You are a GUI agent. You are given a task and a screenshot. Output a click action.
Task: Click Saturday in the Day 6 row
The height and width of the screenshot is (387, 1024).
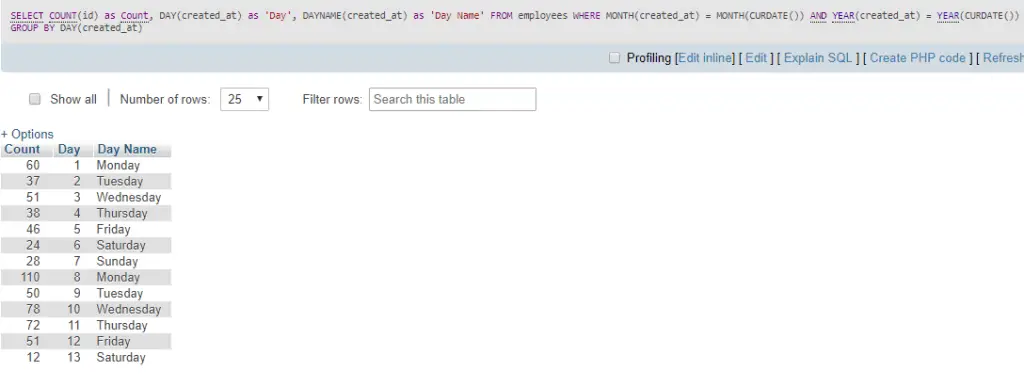coord(121,245)
